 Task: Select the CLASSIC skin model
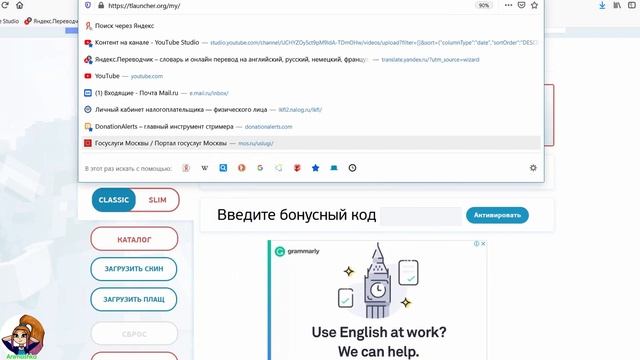pos(113,200)
